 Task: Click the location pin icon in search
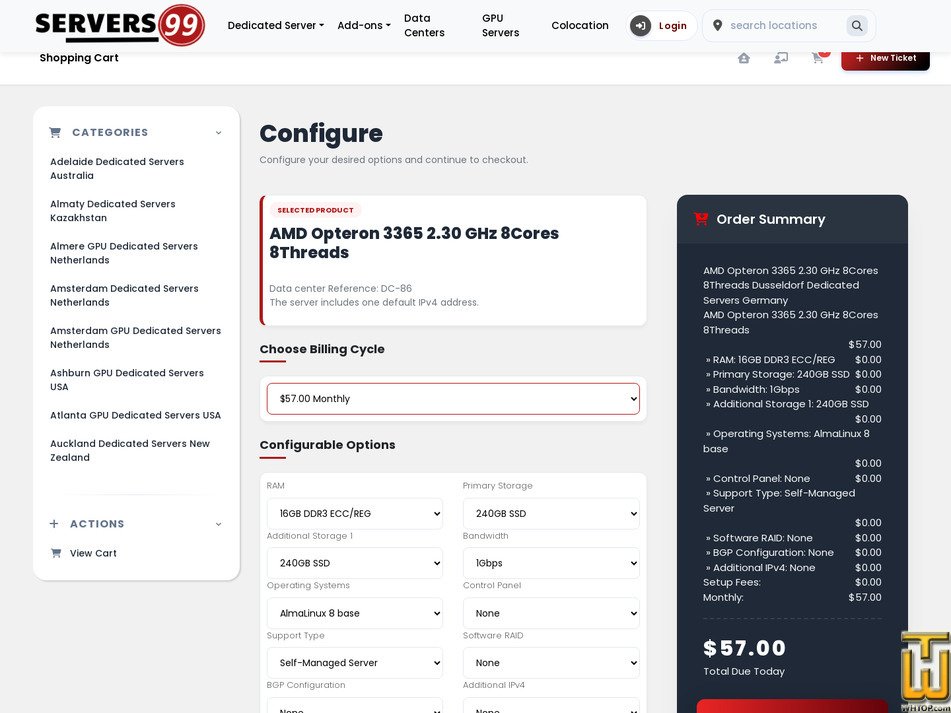coord(717,25)
